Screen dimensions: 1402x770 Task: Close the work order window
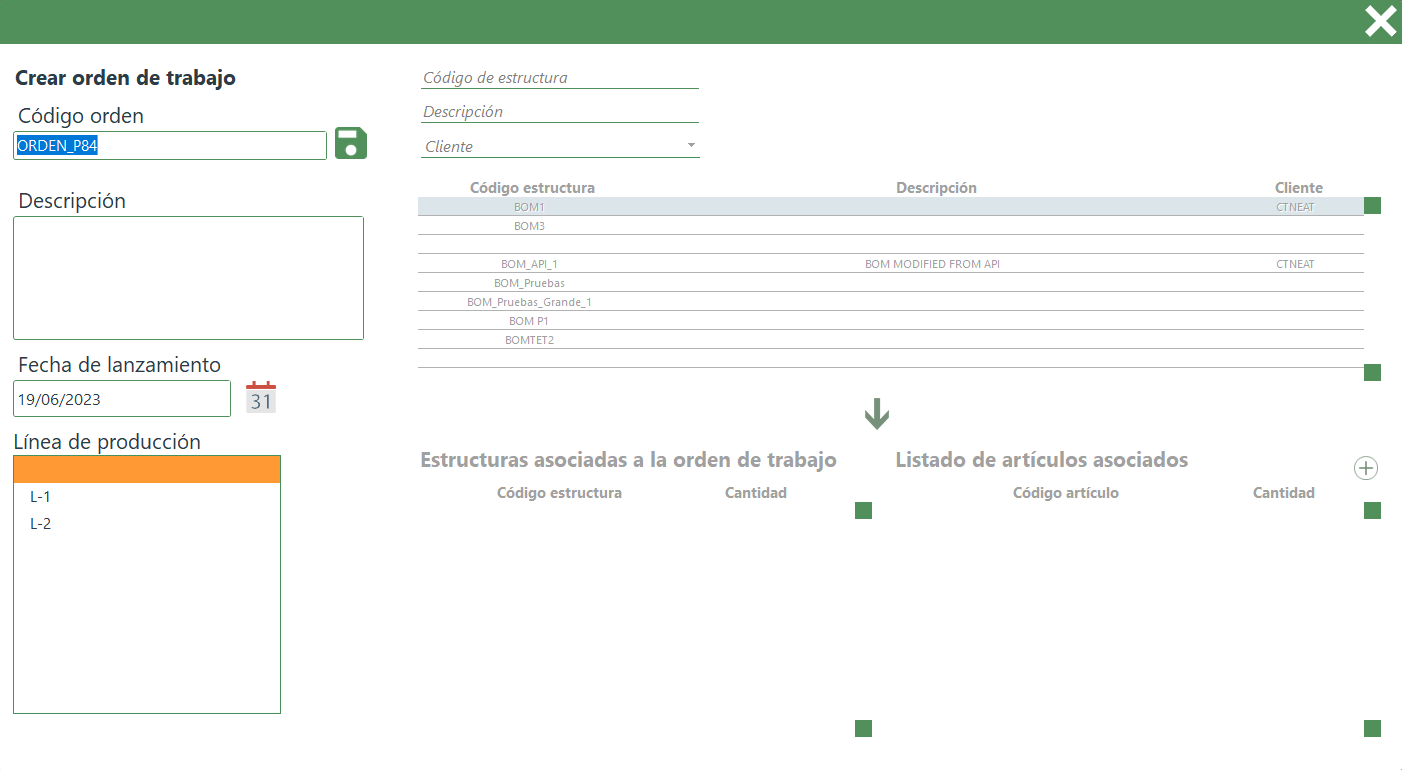click(1380, 21)
